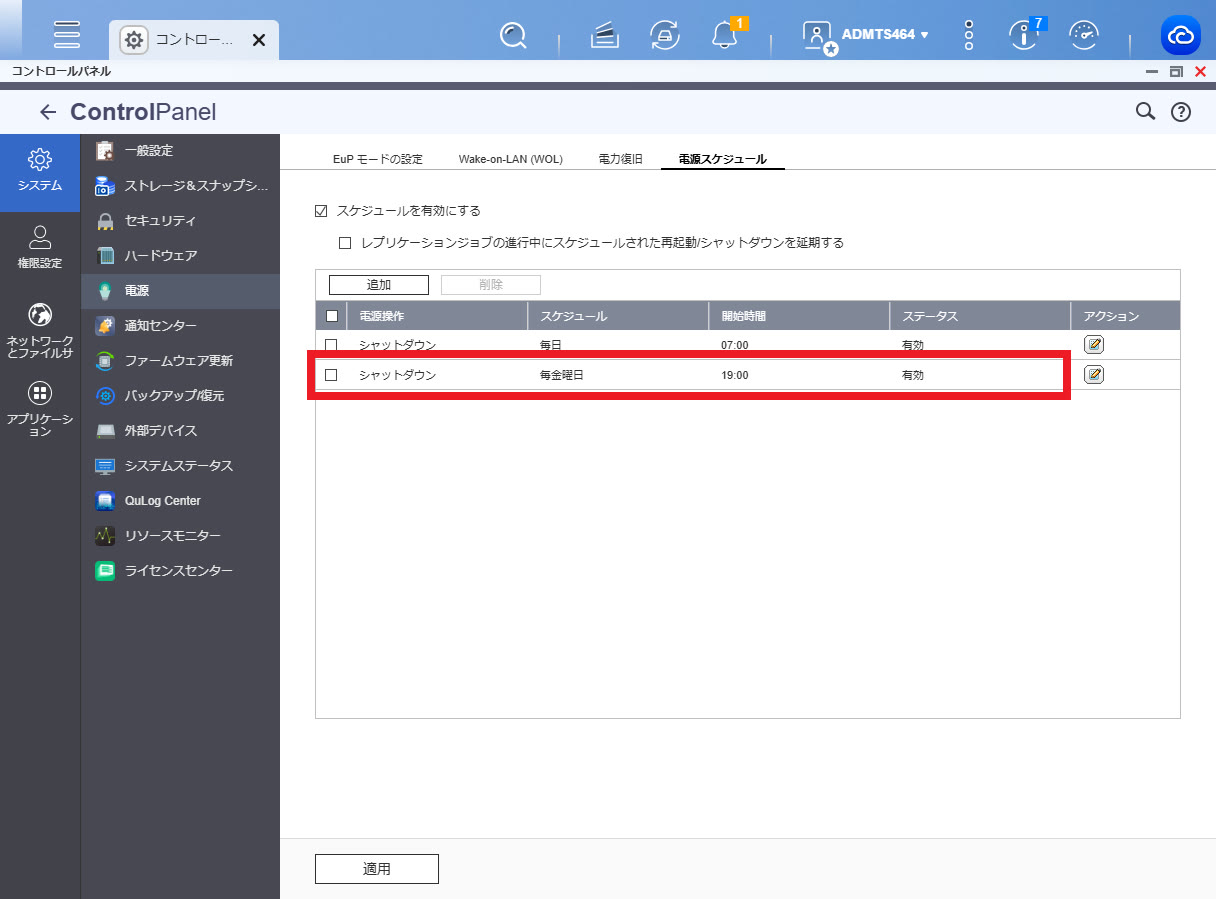
Task: Edit the Friday 19:00 shutdown schedule
Action: (x=1094, y=375)
